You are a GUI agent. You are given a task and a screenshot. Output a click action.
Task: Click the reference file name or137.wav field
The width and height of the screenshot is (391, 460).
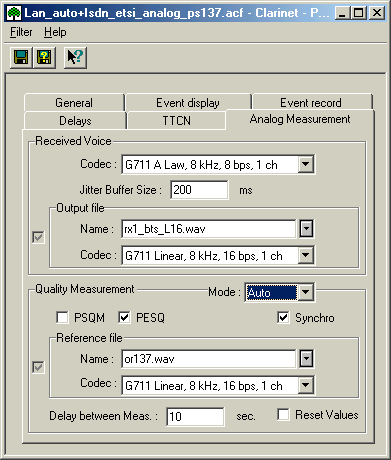209,359
